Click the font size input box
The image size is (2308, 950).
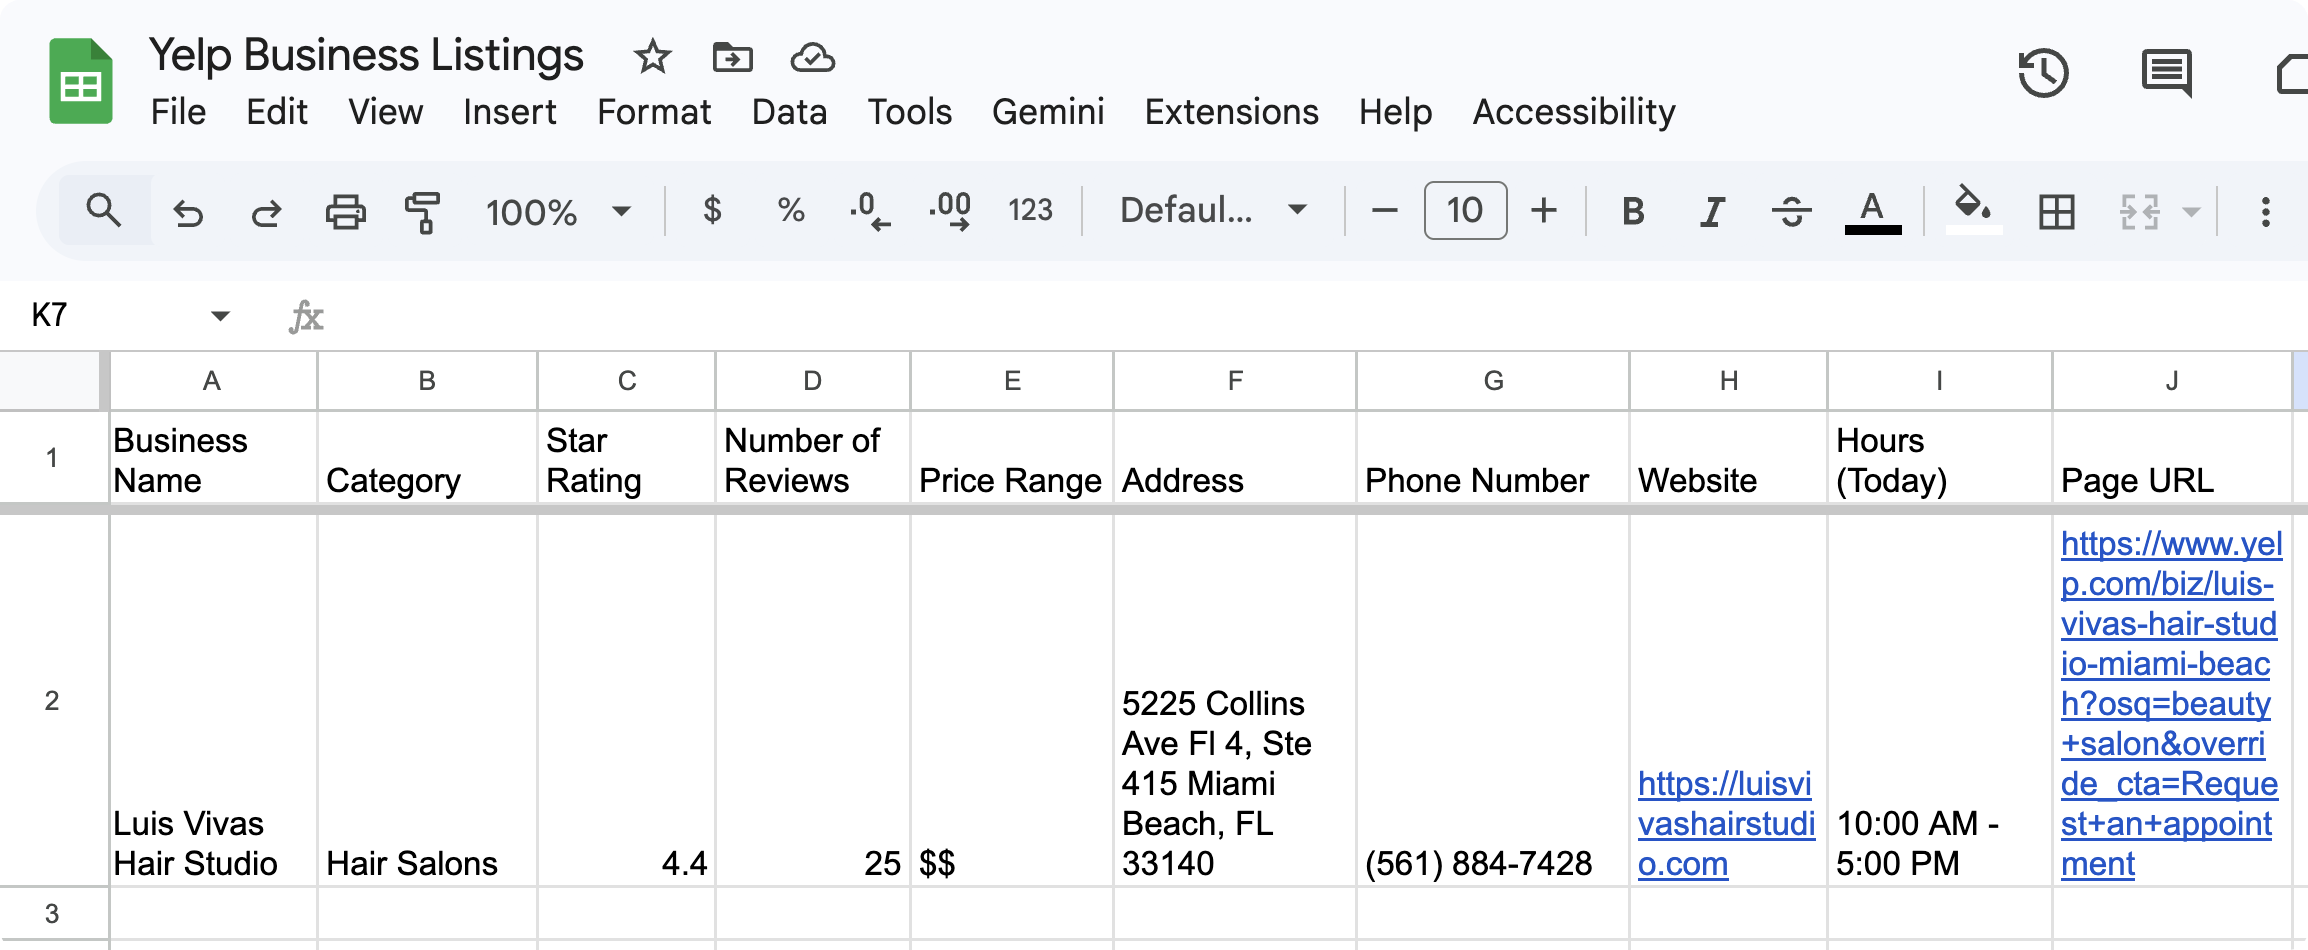[x=1465, y=211]
